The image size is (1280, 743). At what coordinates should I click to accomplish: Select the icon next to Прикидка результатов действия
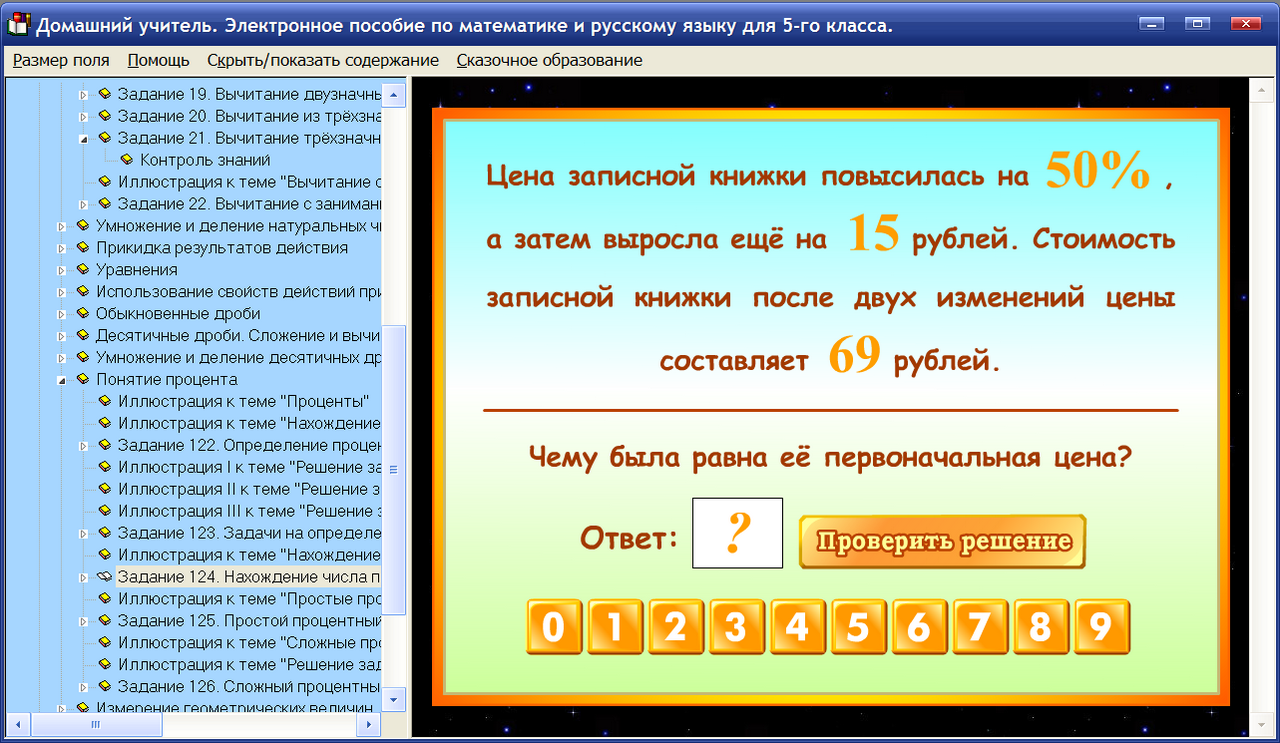point(82,247)
